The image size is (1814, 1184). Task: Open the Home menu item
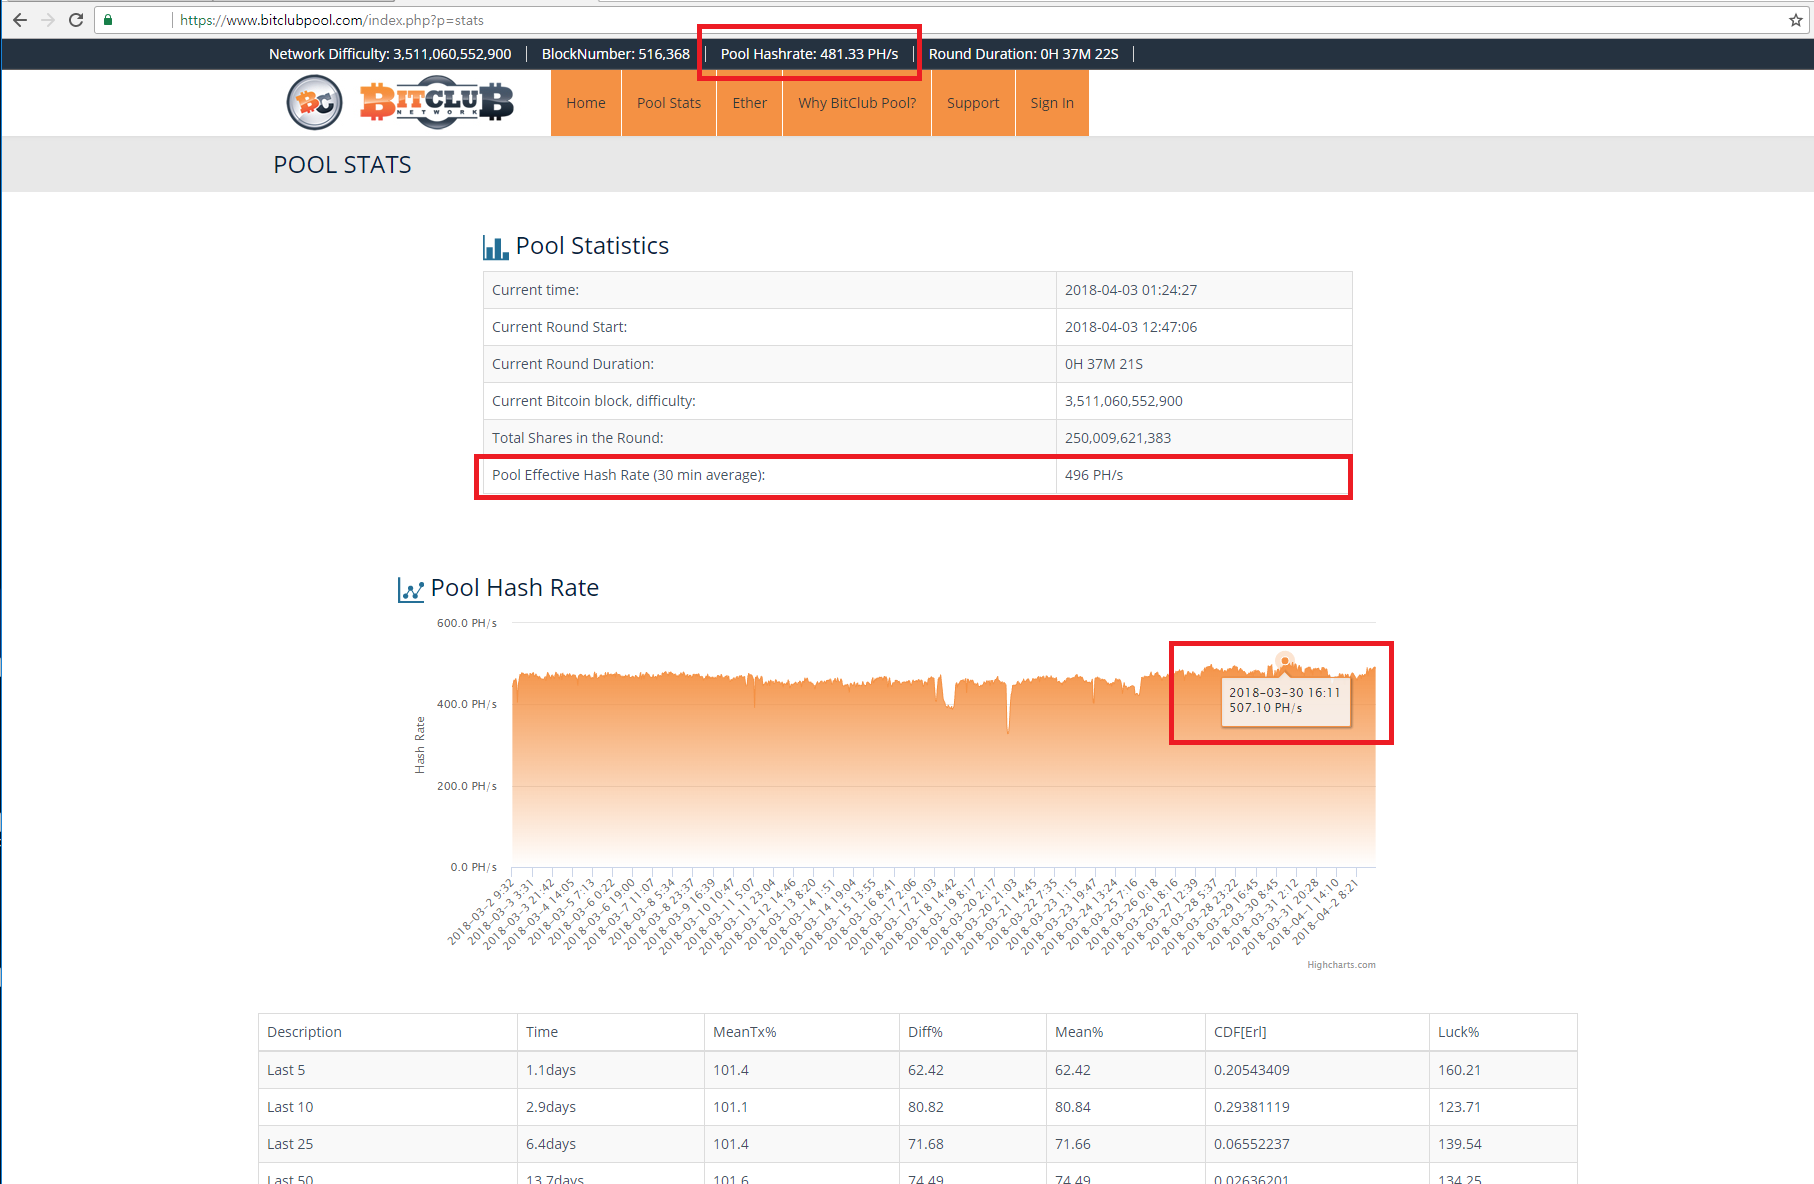586,103
